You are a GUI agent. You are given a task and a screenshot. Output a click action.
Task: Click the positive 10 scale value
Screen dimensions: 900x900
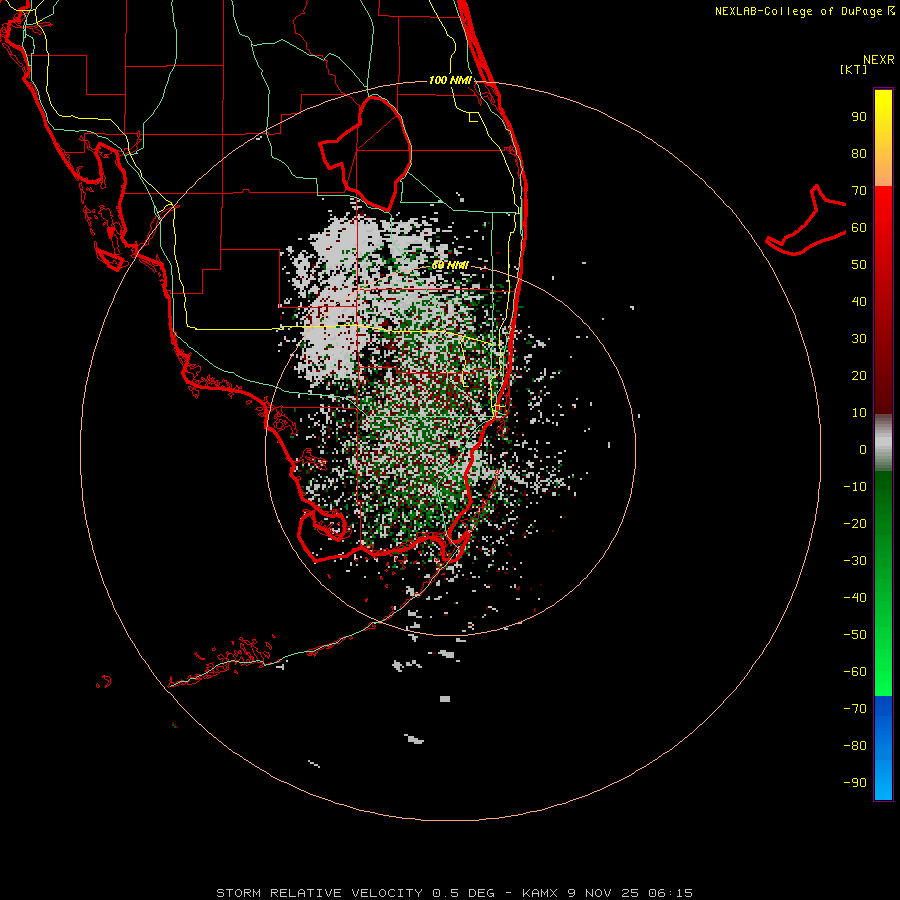click(x=859, y=413)
